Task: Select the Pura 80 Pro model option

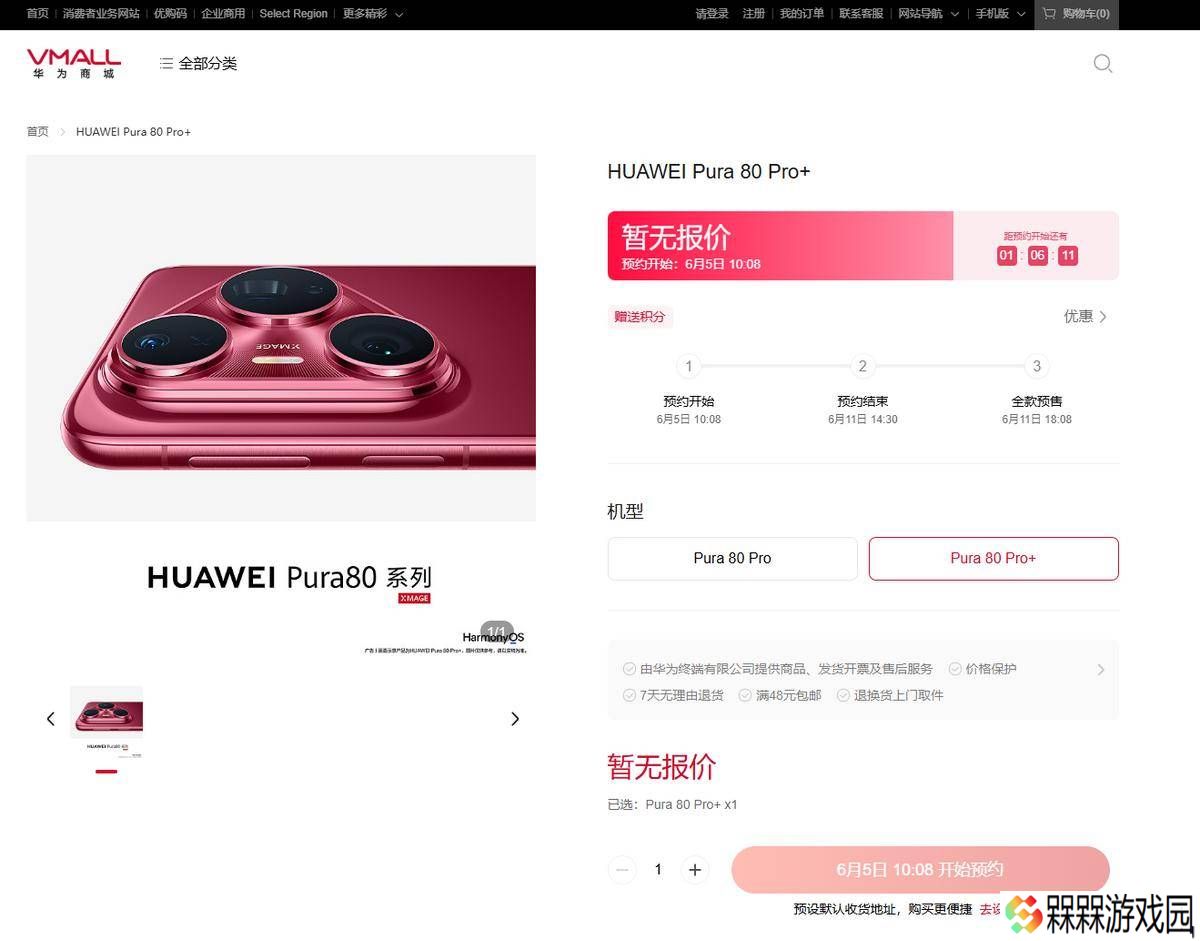Action: pyautogui.click(x=732, y=559)
